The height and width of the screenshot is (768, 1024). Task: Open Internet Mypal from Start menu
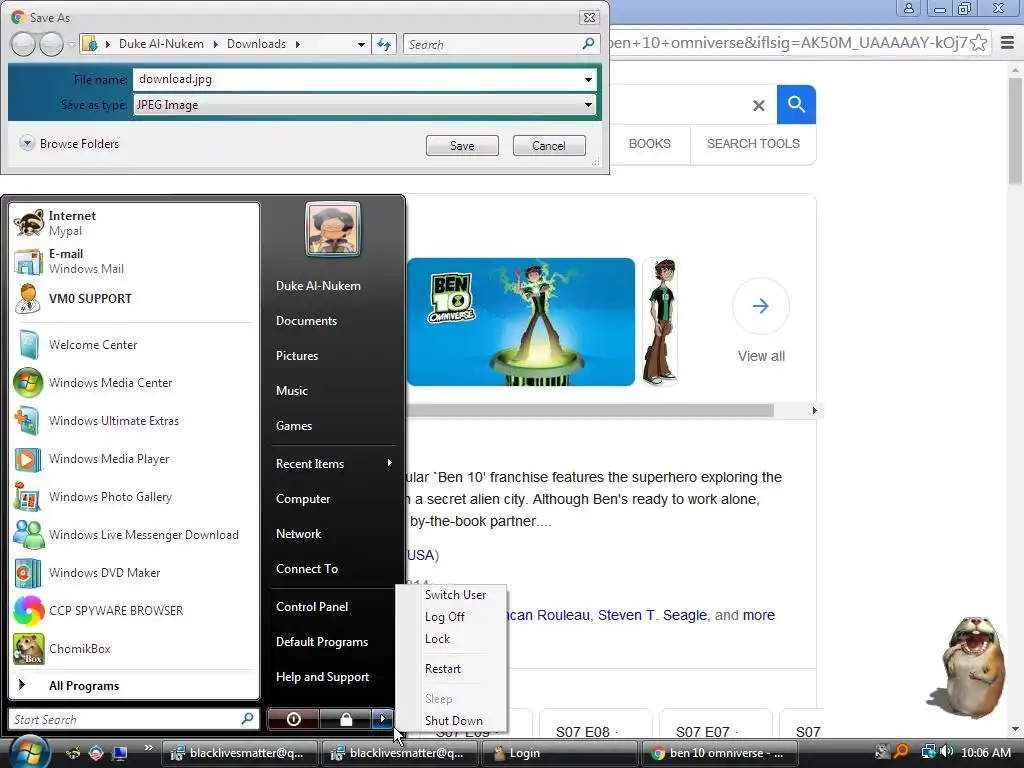coord(134,223)
